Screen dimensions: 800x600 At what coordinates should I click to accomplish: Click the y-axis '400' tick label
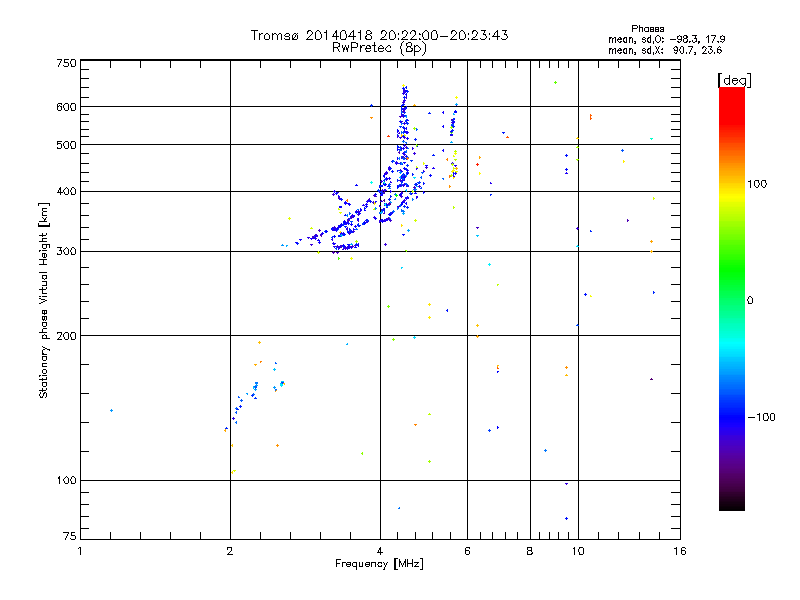(x=66, y=192)
